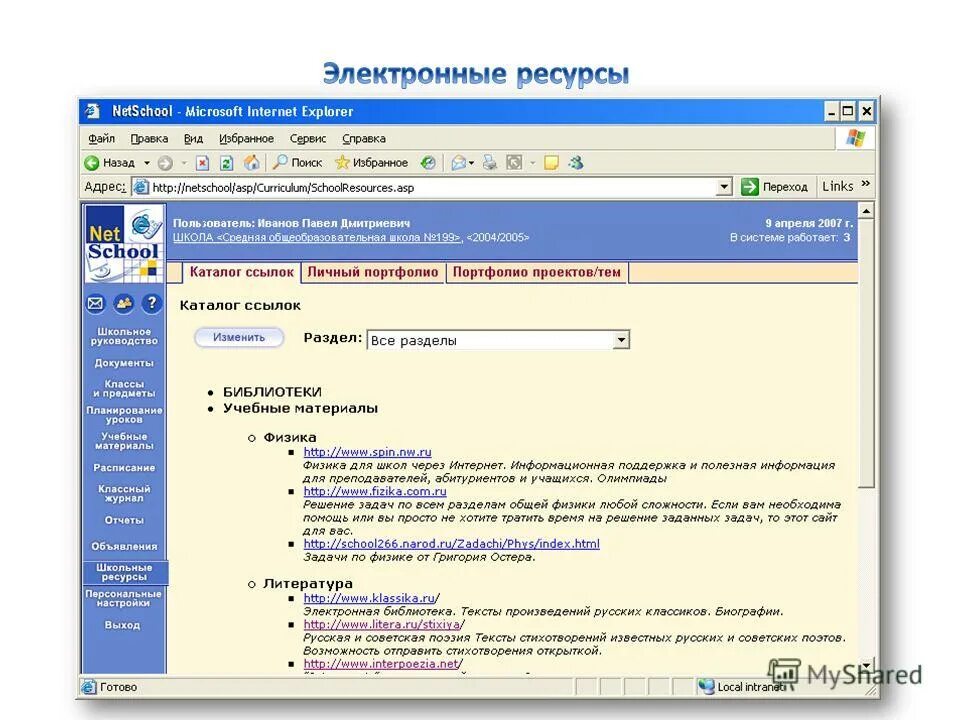Click the Изменить button
Image resolution: width=960 pixels, height=720 pixels.
tap(239, 337)
